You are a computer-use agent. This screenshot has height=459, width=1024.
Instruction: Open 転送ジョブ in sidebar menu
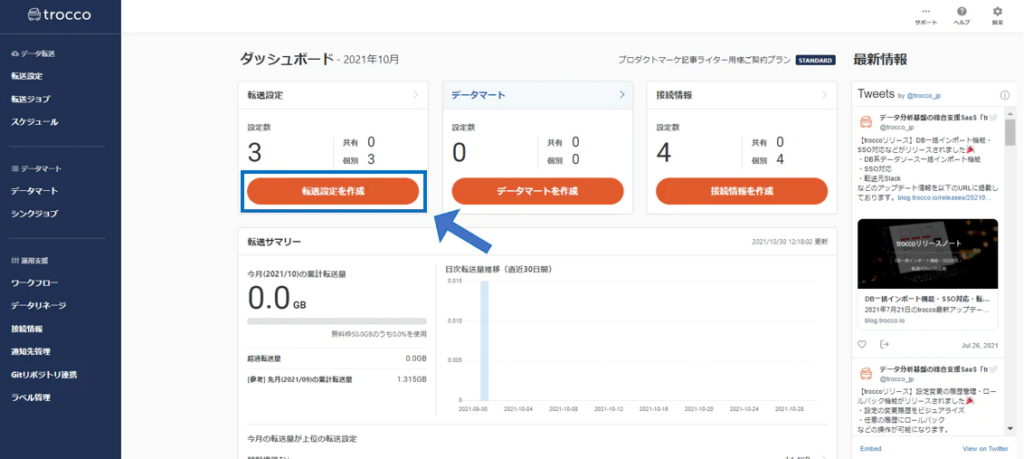coord(34,99)
